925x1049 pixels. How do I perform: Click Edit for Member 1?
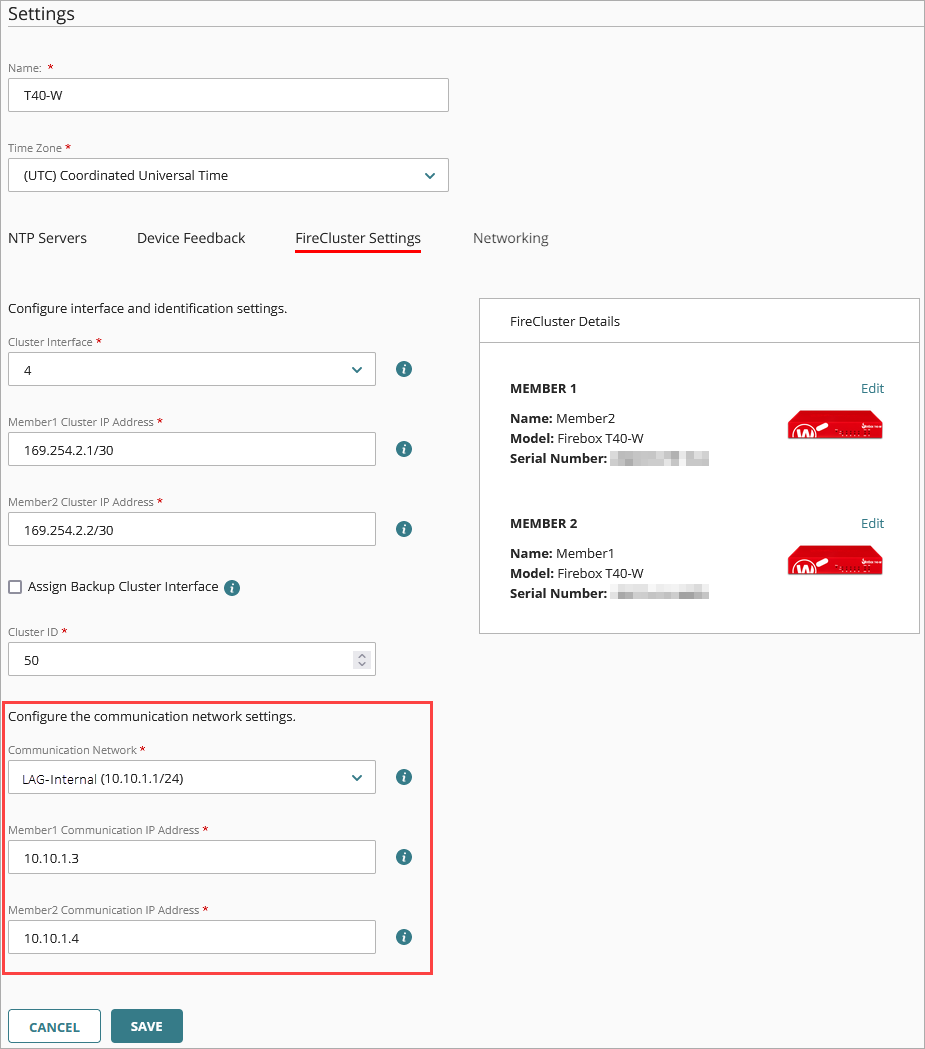point(872,388)
